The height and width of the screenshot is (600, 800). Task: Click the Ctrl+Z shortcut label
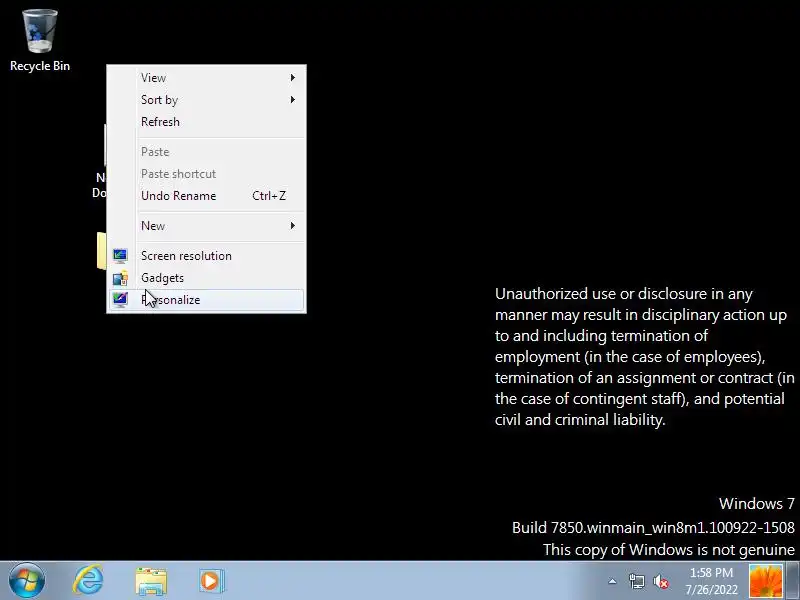coord(269,195)
